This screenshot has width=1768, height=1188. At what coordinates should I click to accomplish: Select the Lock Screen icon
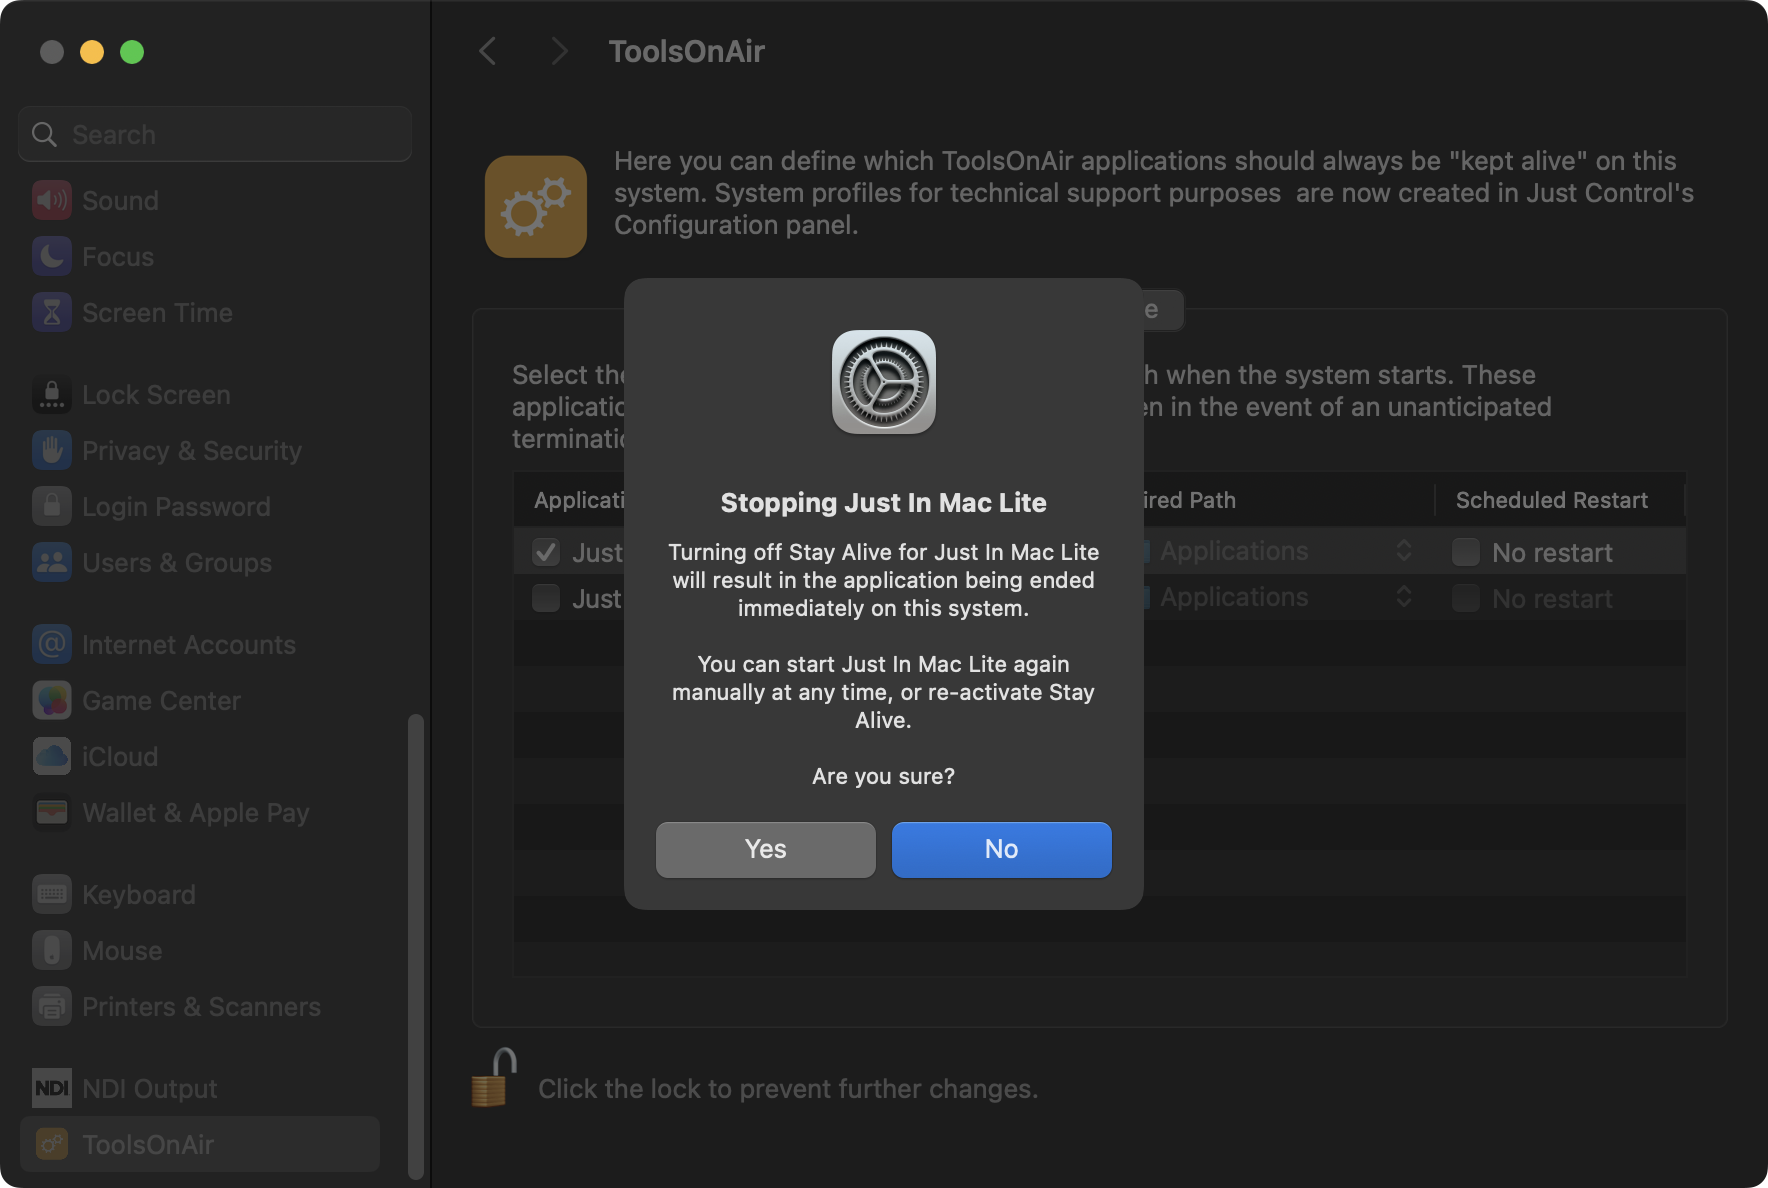pyautogui.click(x=52, y=394)
